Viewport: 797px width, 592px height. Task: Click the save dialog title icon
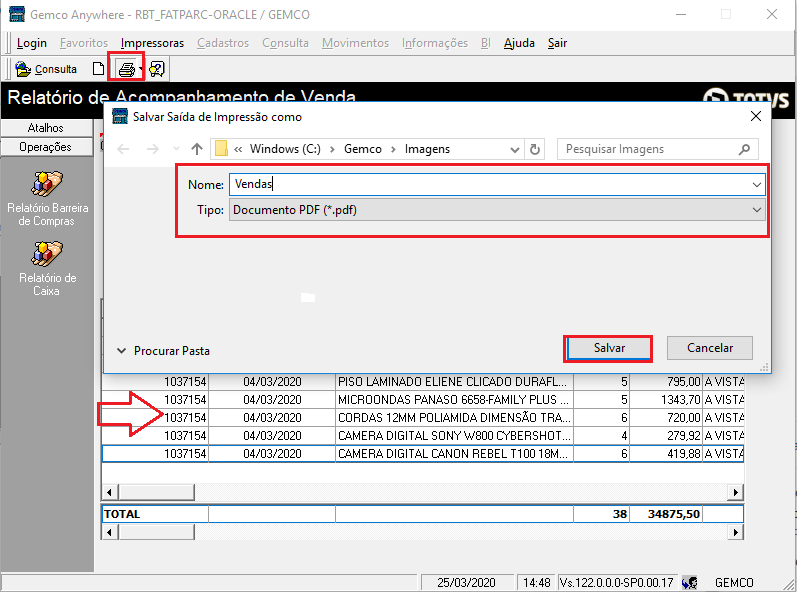click(x=120, y=116)
